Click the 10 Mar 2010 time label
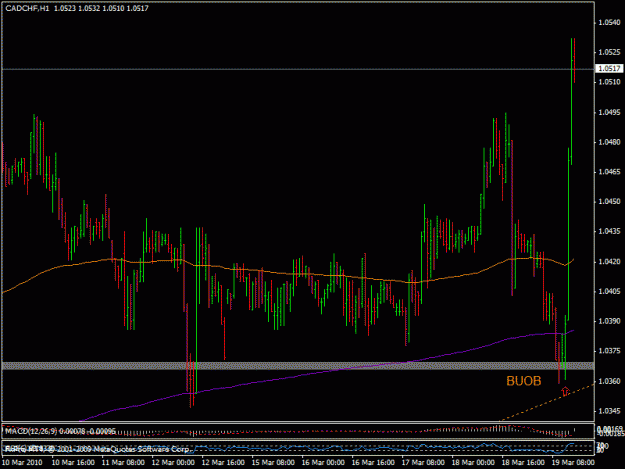 22,463
